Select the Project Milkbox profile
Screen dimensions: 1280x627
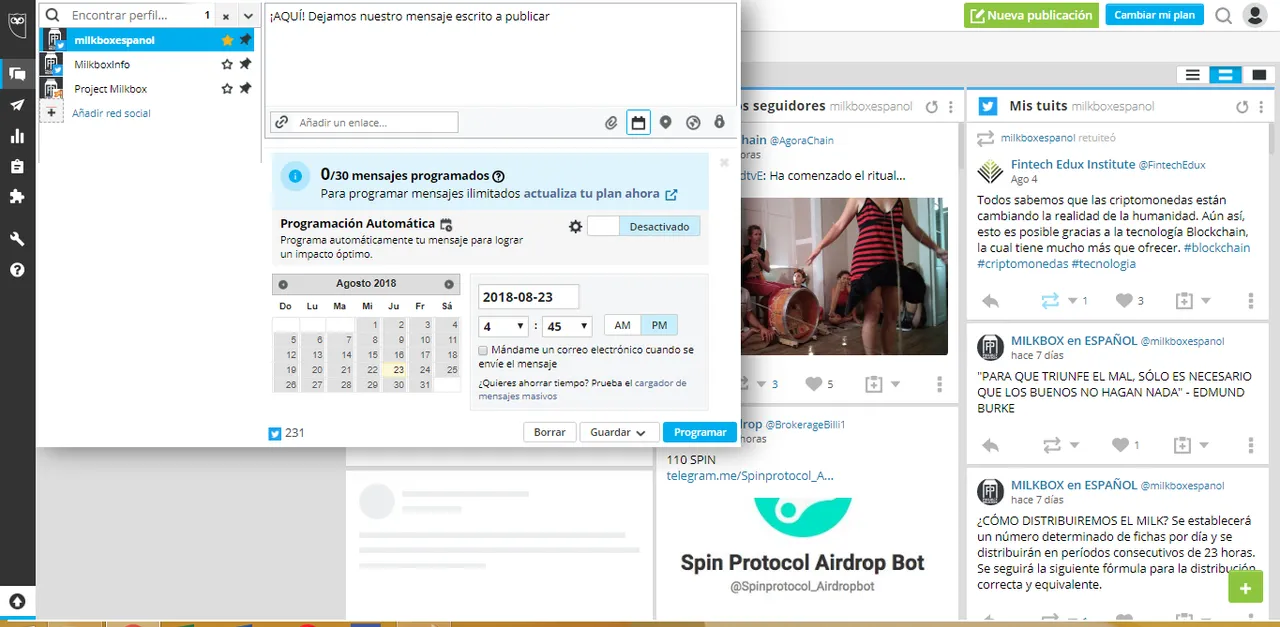(146, 89)
